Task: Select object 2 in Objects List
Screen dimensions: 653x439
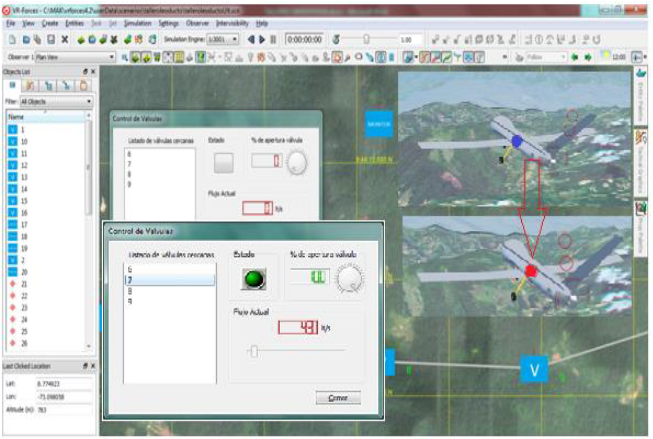Action: tap(46, 260)
